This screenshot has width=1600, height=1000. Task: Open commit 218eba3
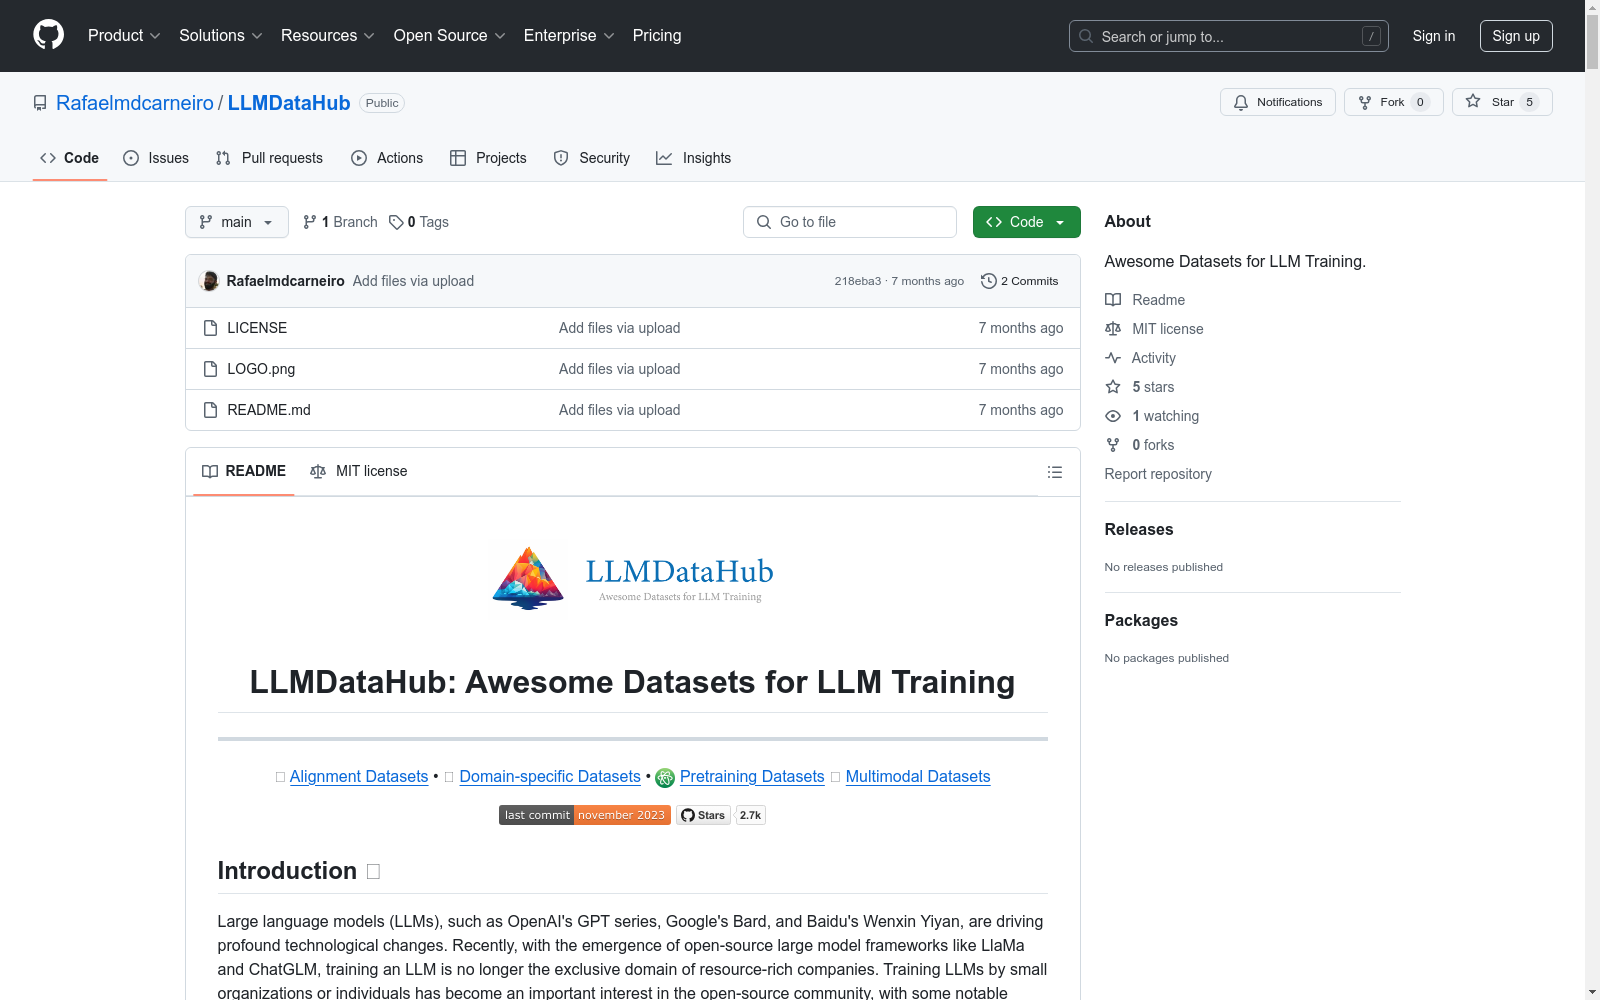click(858, 281)
